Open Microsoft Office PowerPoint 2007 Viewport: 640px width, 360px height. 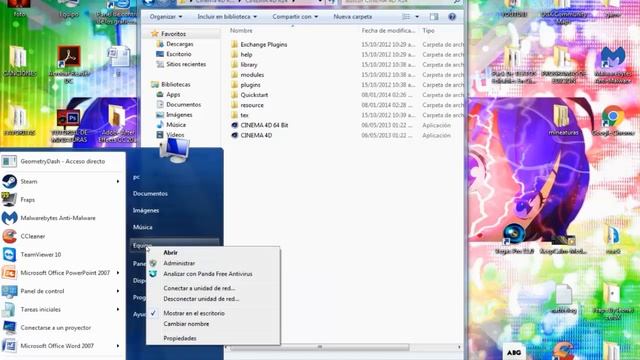62,273
